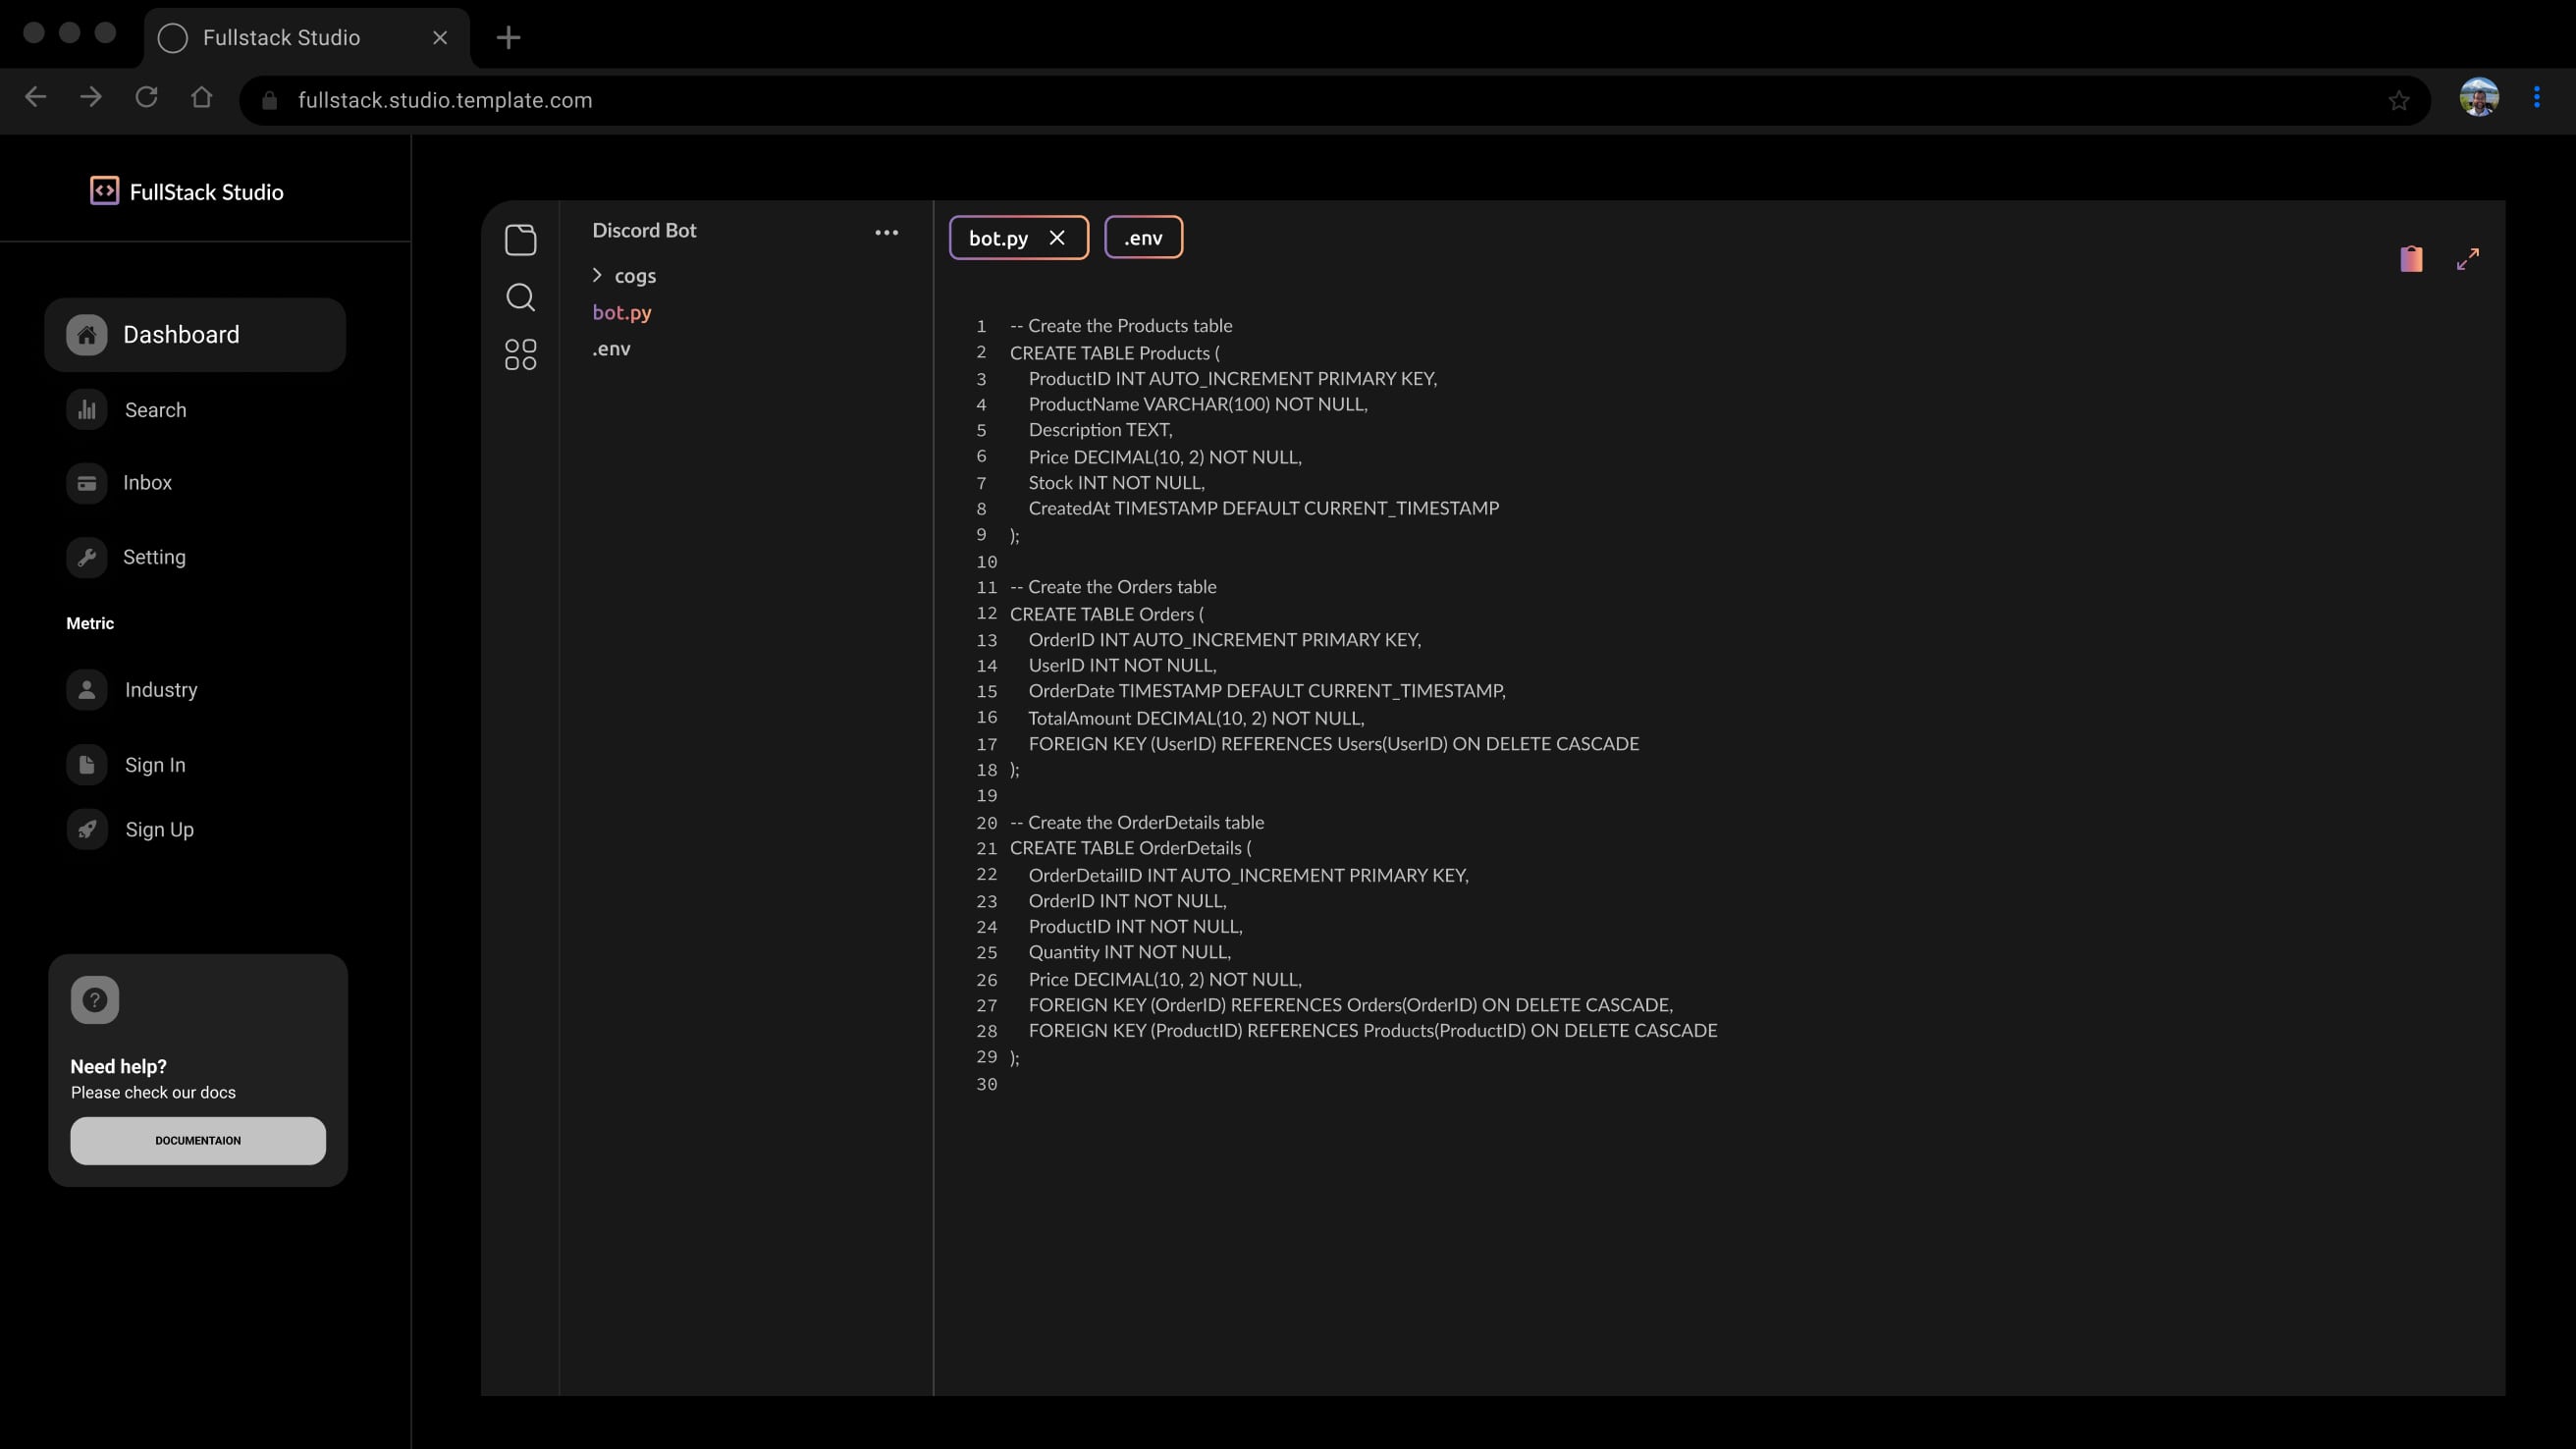Open browser three-dot options menu

point(2536,97)
